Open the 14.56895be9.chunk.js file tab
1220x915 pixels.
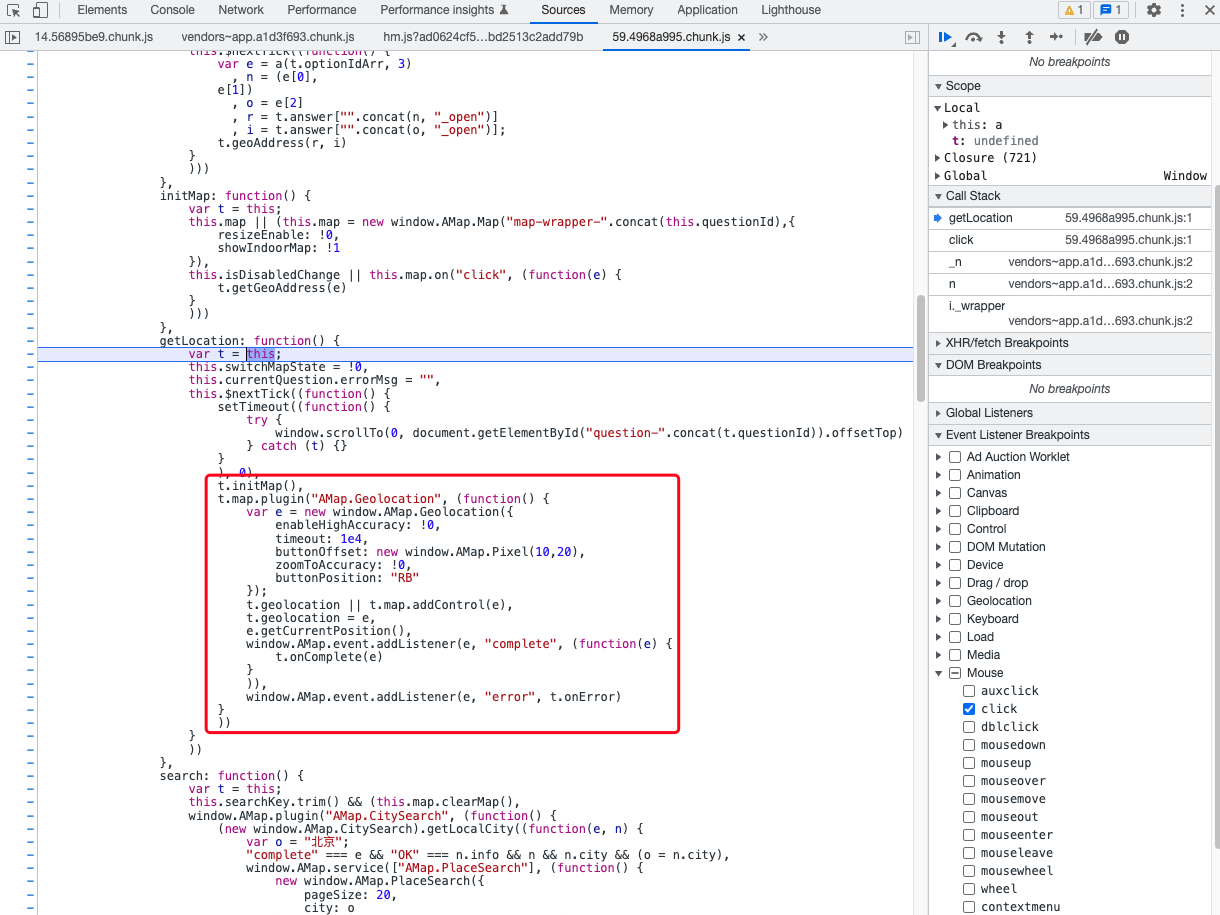(92, 37)
